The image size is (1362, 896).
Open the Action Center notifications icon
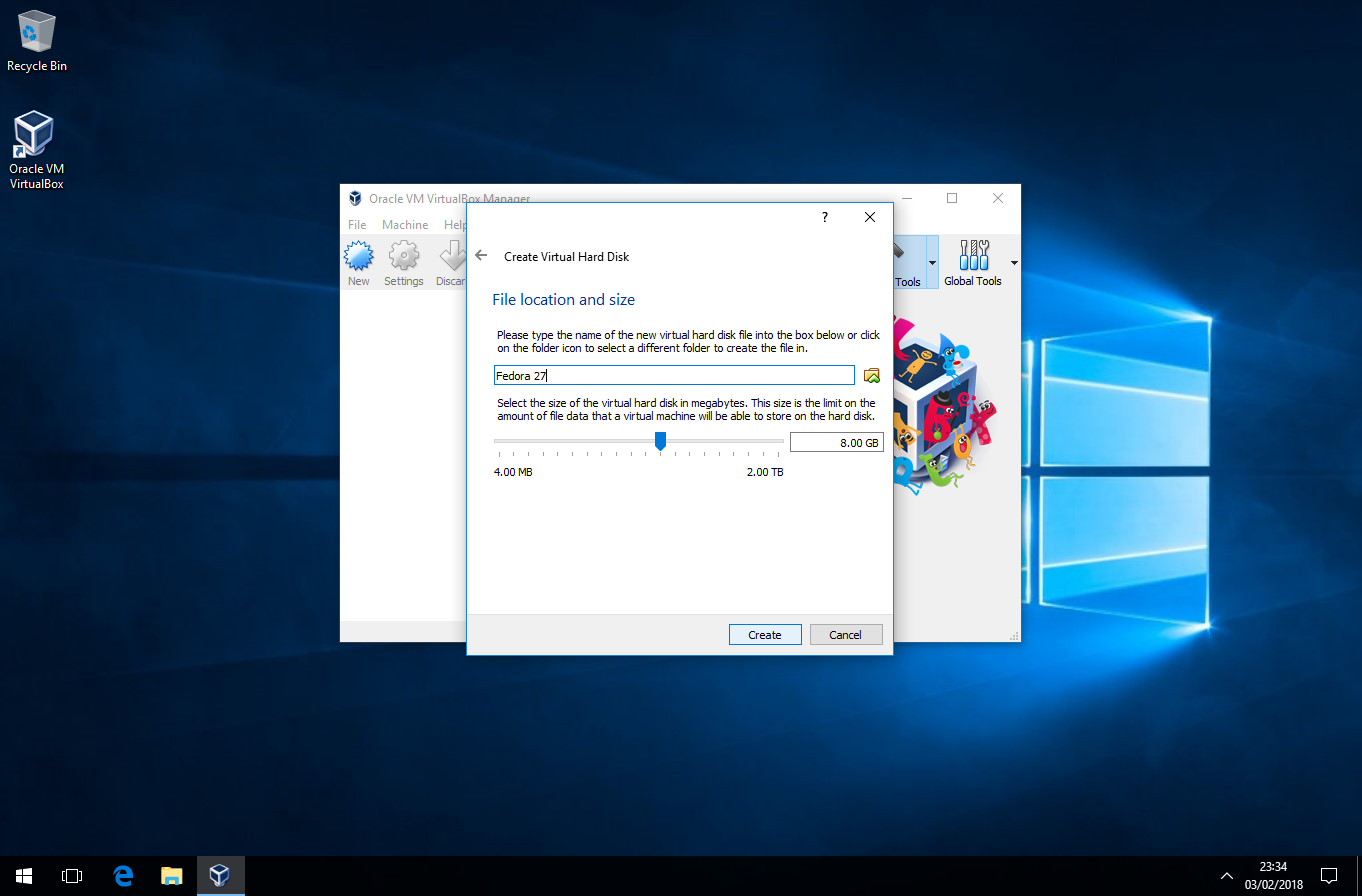click(1329, 876)
